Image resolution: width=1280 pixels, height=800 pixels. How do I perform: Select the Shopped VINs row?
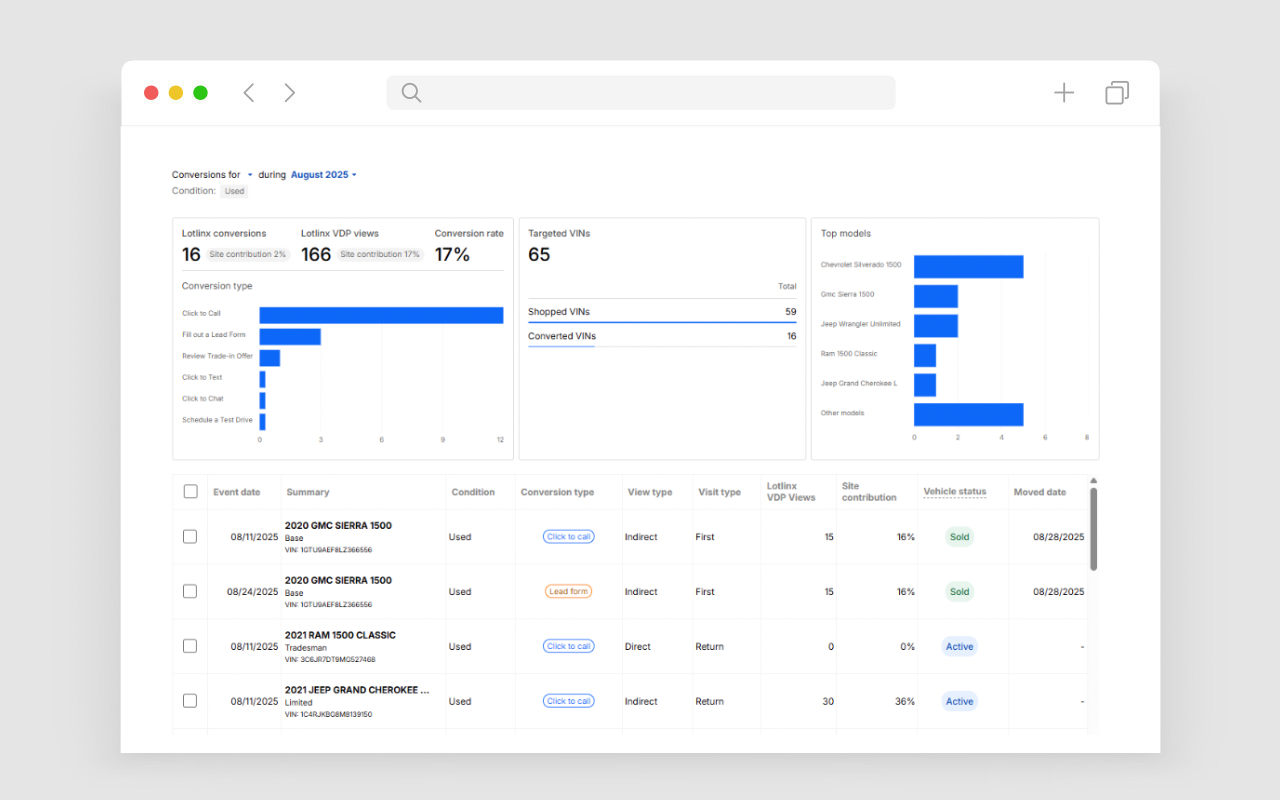(x=661, y=312)
